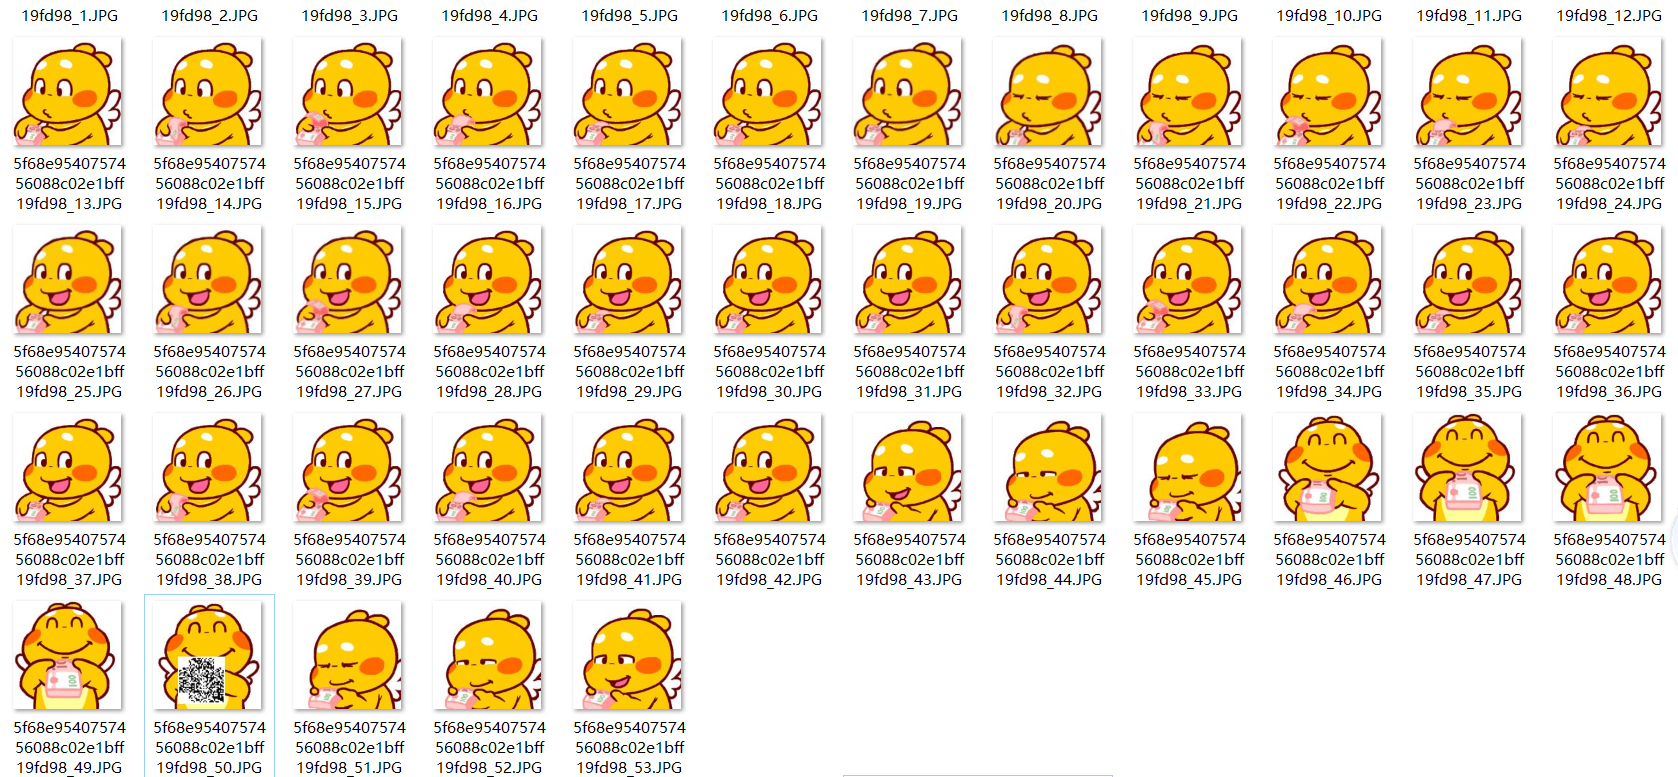1678x777 pixels.
Task: Choose the 19fd98_38.JPG picture thumbnail
Action: click(208, 468)
